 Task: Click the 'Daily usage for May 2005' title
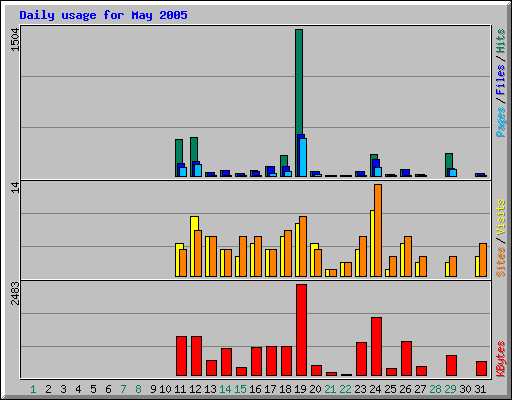tap(103, 15)
